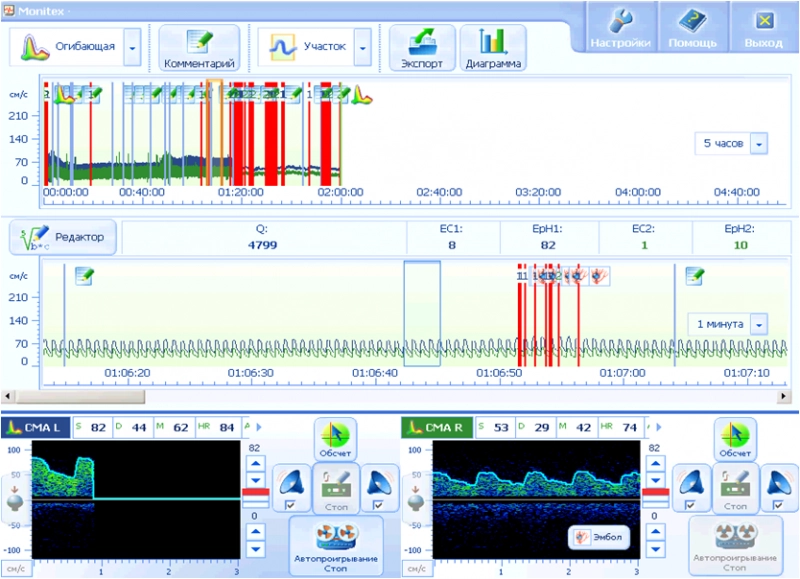Open the Экспорт export tool
Image resolution: width=800 pixels, height=579 pixels.
pos(421,48)
